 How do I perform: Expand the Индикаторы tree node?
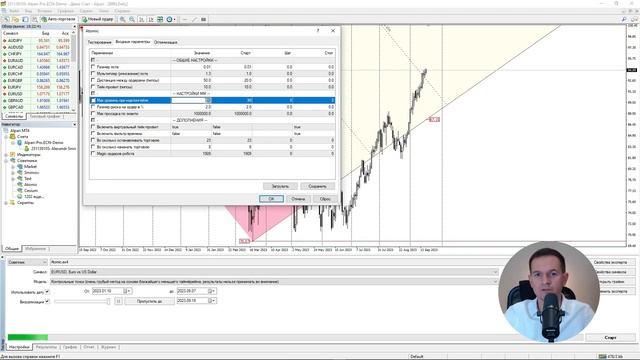click(6, 155)
